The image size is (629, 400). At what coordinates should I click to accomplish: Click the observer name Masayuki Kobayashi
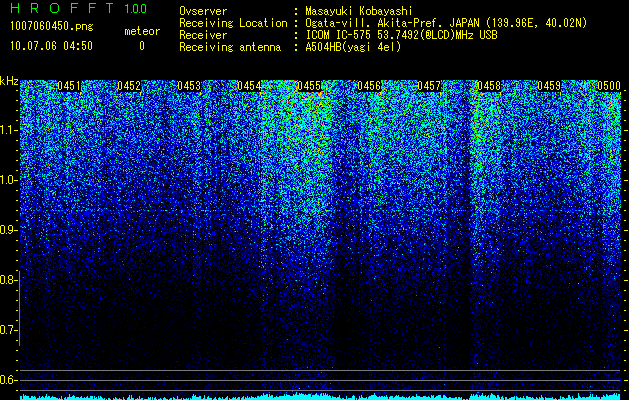tap(358, 11)
